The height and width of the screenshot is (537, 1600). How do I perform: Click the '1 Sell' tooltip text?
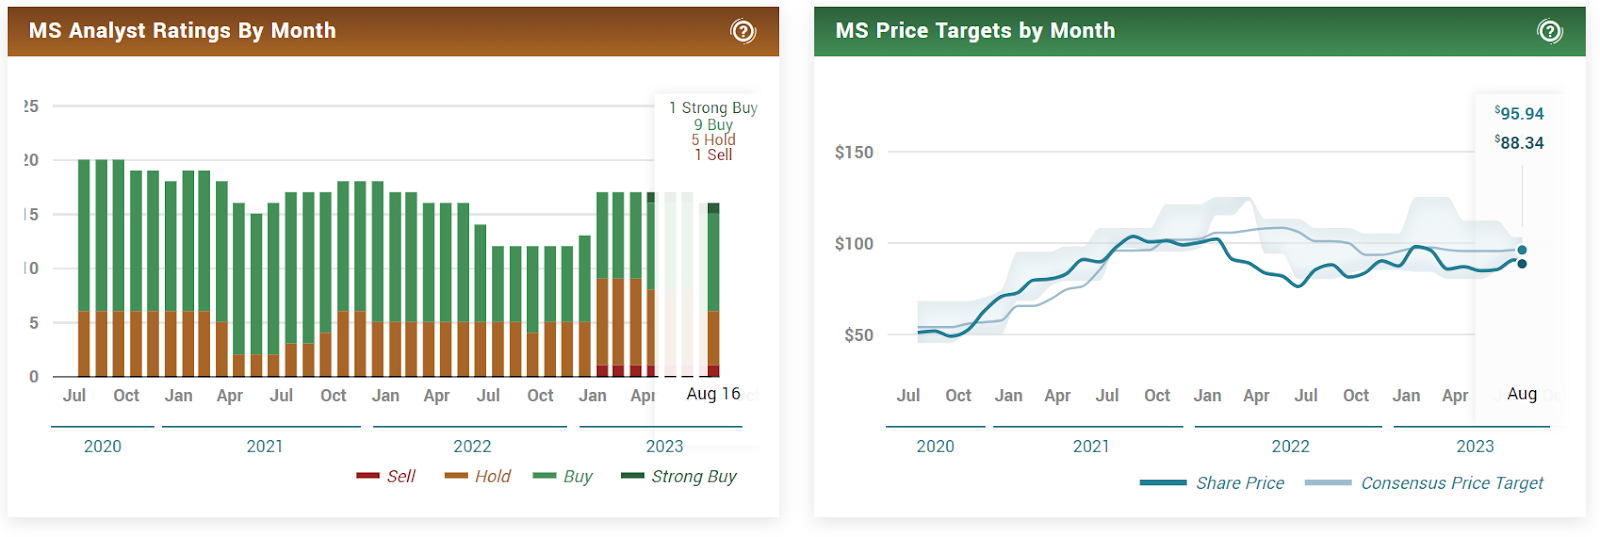click(x=713, y=154)
